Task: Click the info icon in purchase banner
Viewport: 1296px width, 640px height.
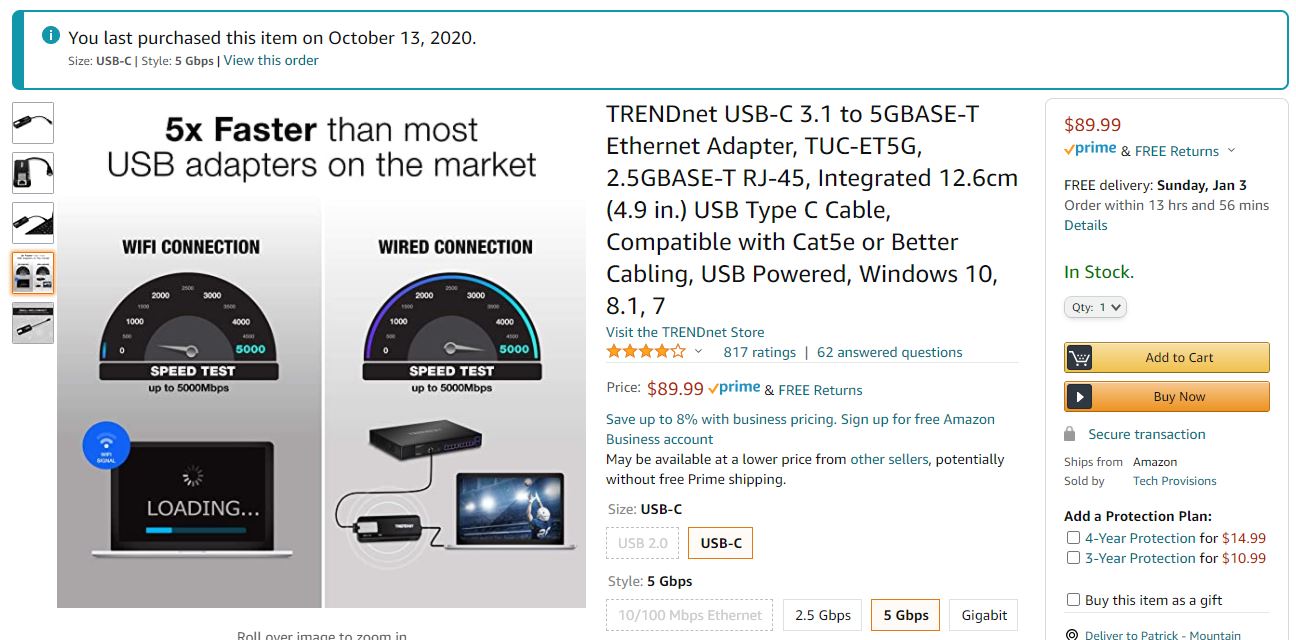Action: pos(51,36)
